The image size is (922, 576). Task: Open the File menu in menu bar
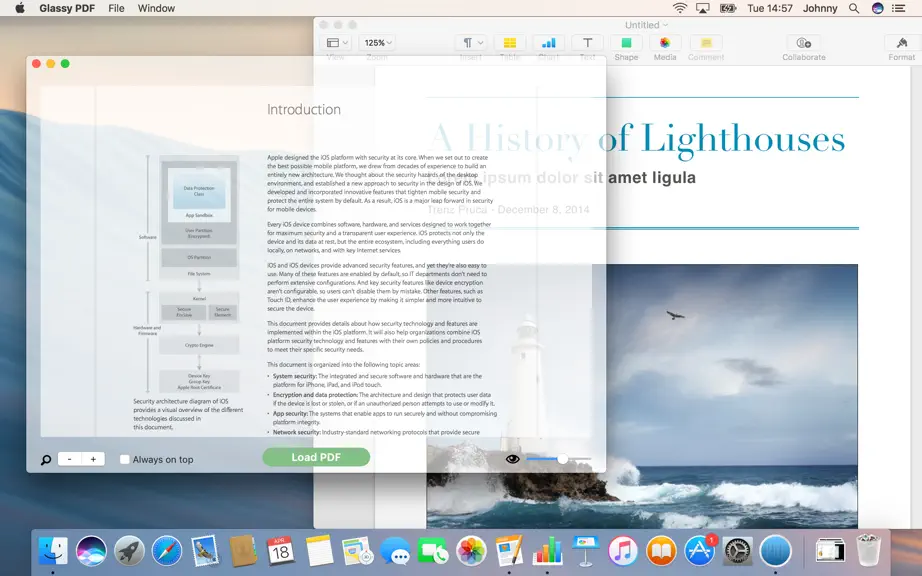point(116,8)
